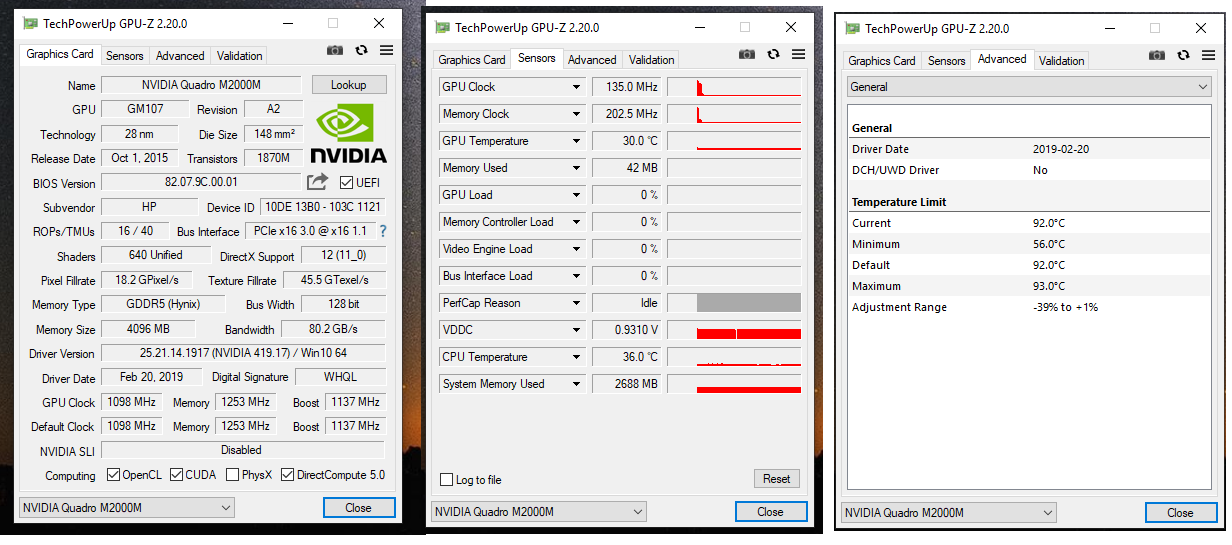The width and height of the screenshot is (1232, 545).
Task: Click refresh icon in Sensors window
Action: tap(773, 54)
